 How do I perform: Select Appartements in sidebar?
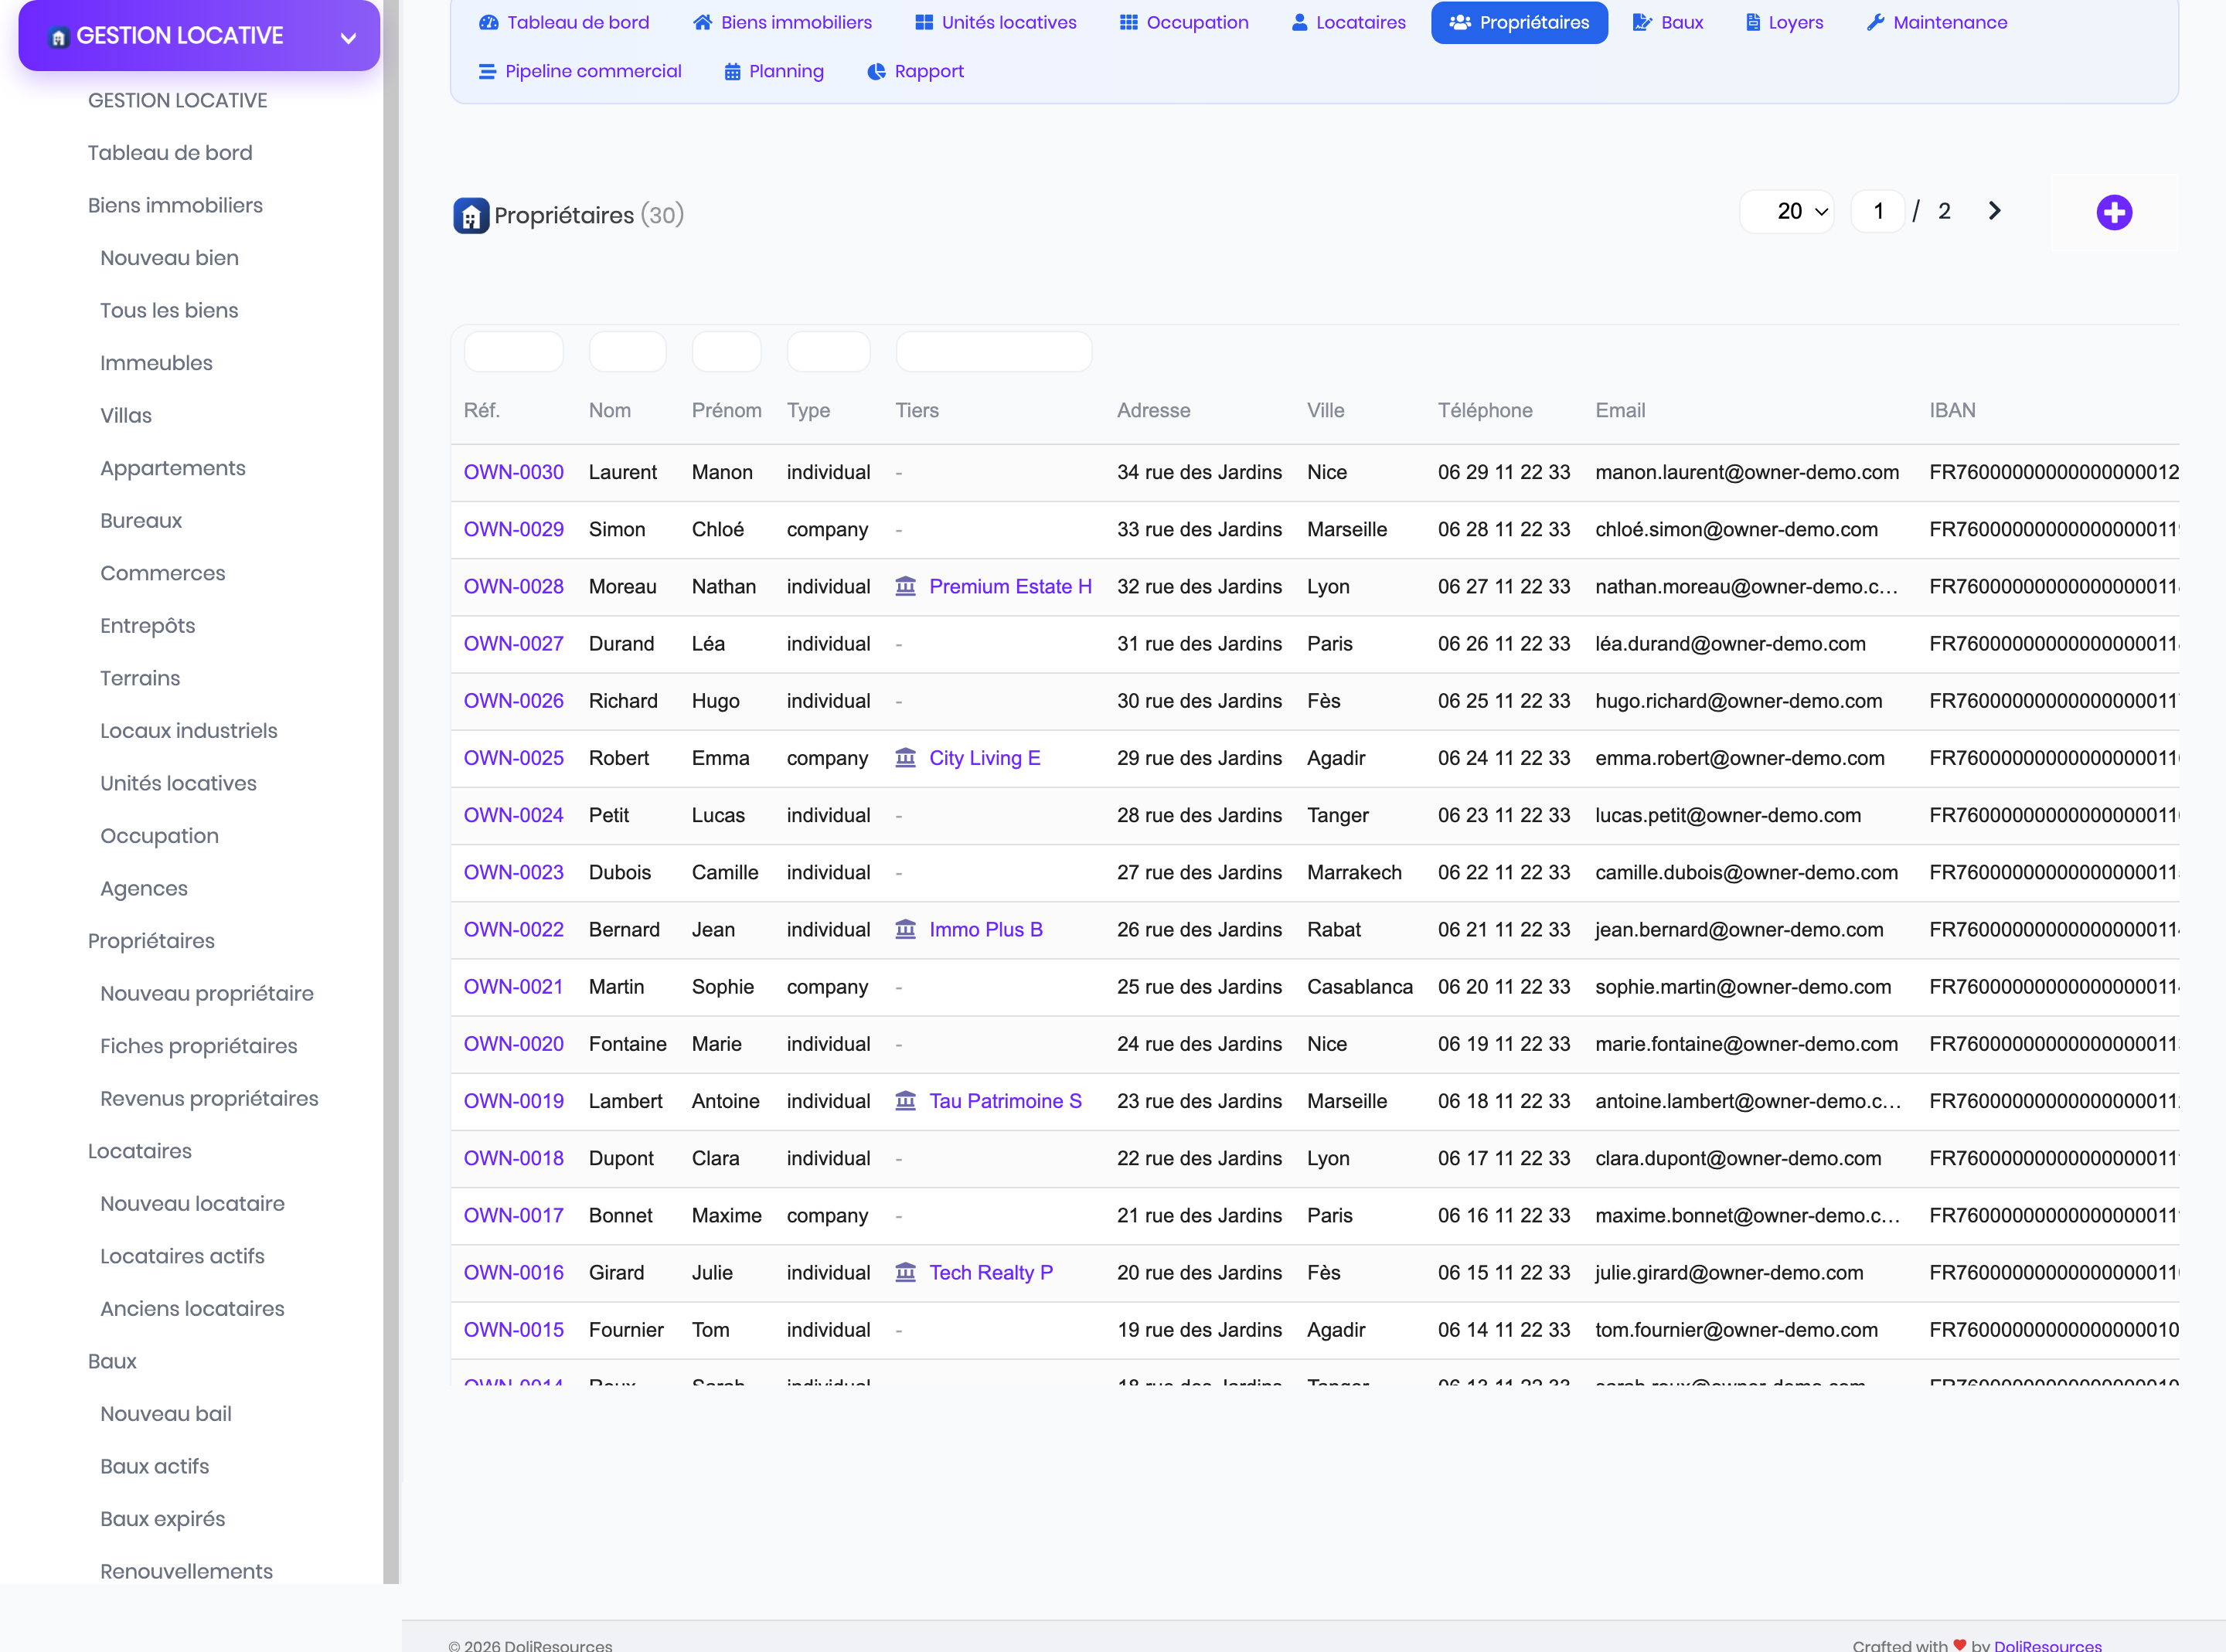[x=173, y=468]
